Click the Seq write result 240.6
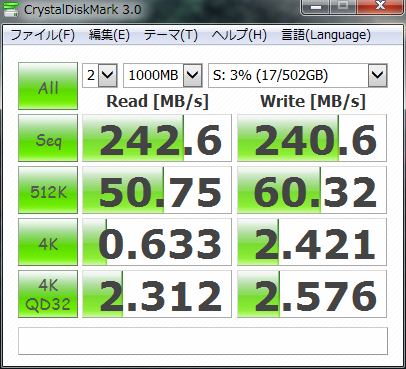 click(x=312, y=138)
